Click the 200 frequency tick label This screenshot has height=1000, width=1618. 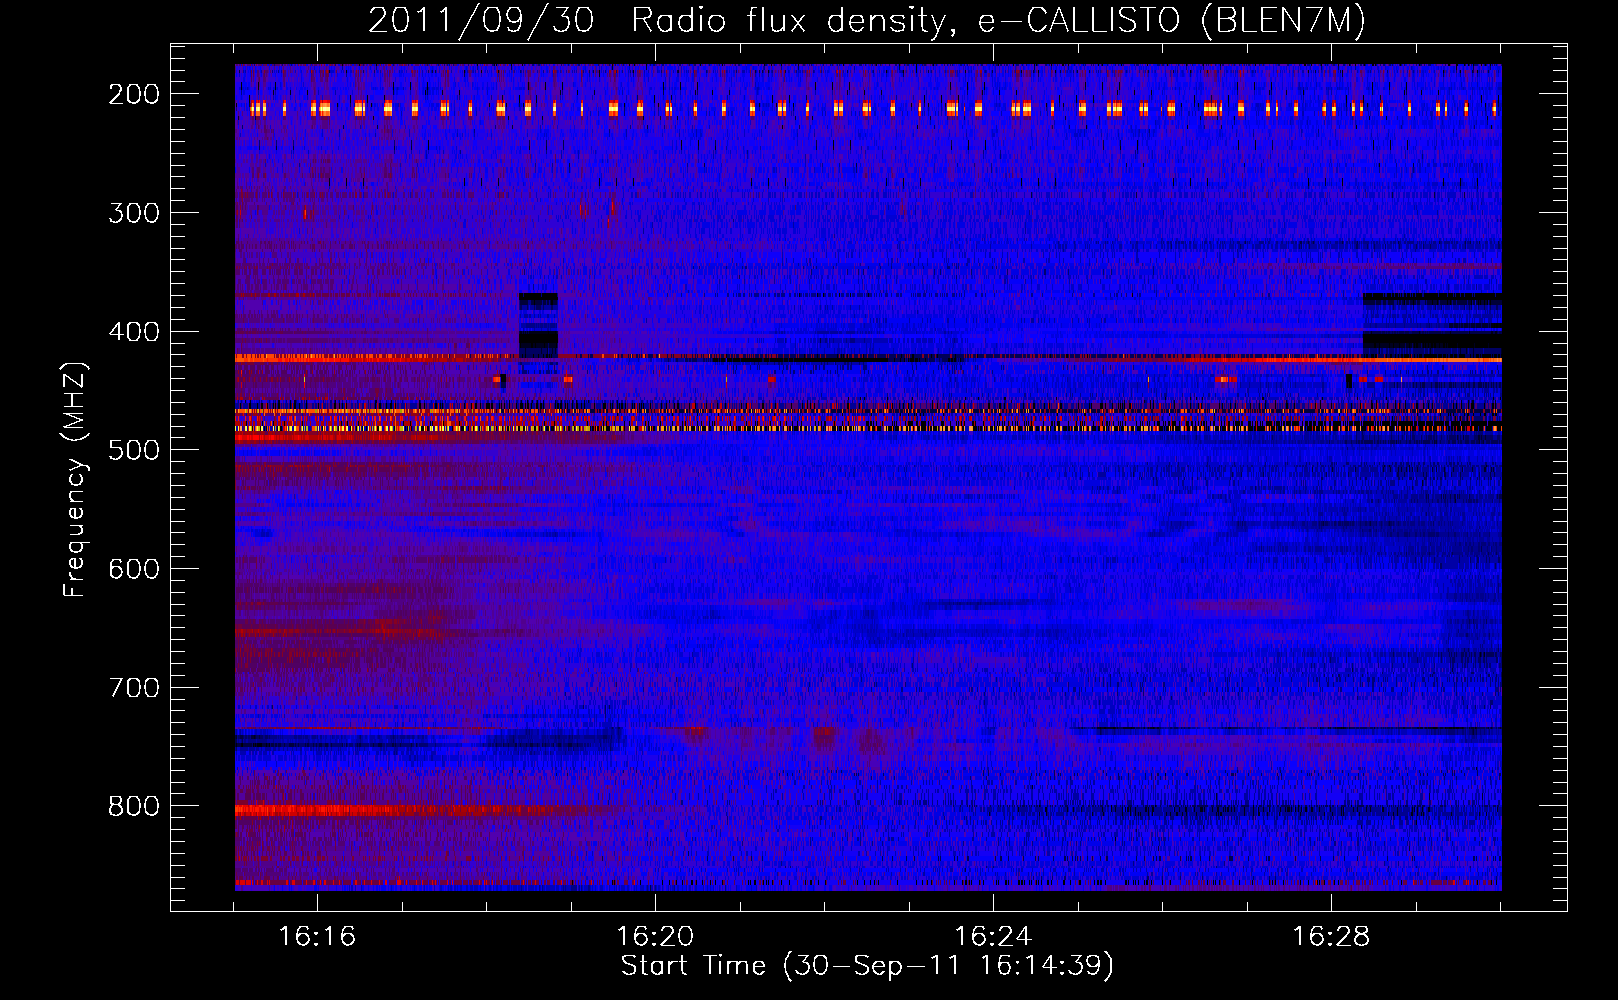(x=134, y=94)
